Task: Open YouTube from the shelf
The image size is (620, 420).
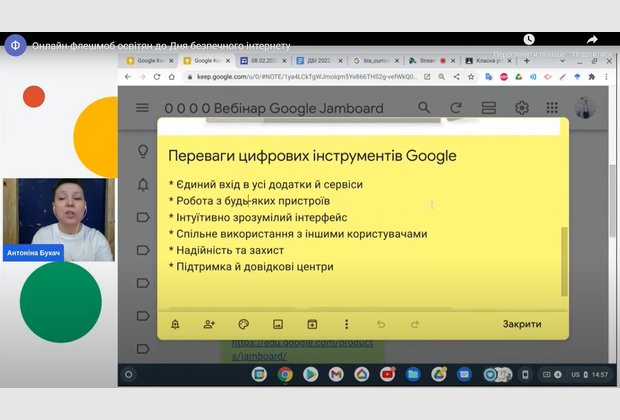Action: coord(388,374)
